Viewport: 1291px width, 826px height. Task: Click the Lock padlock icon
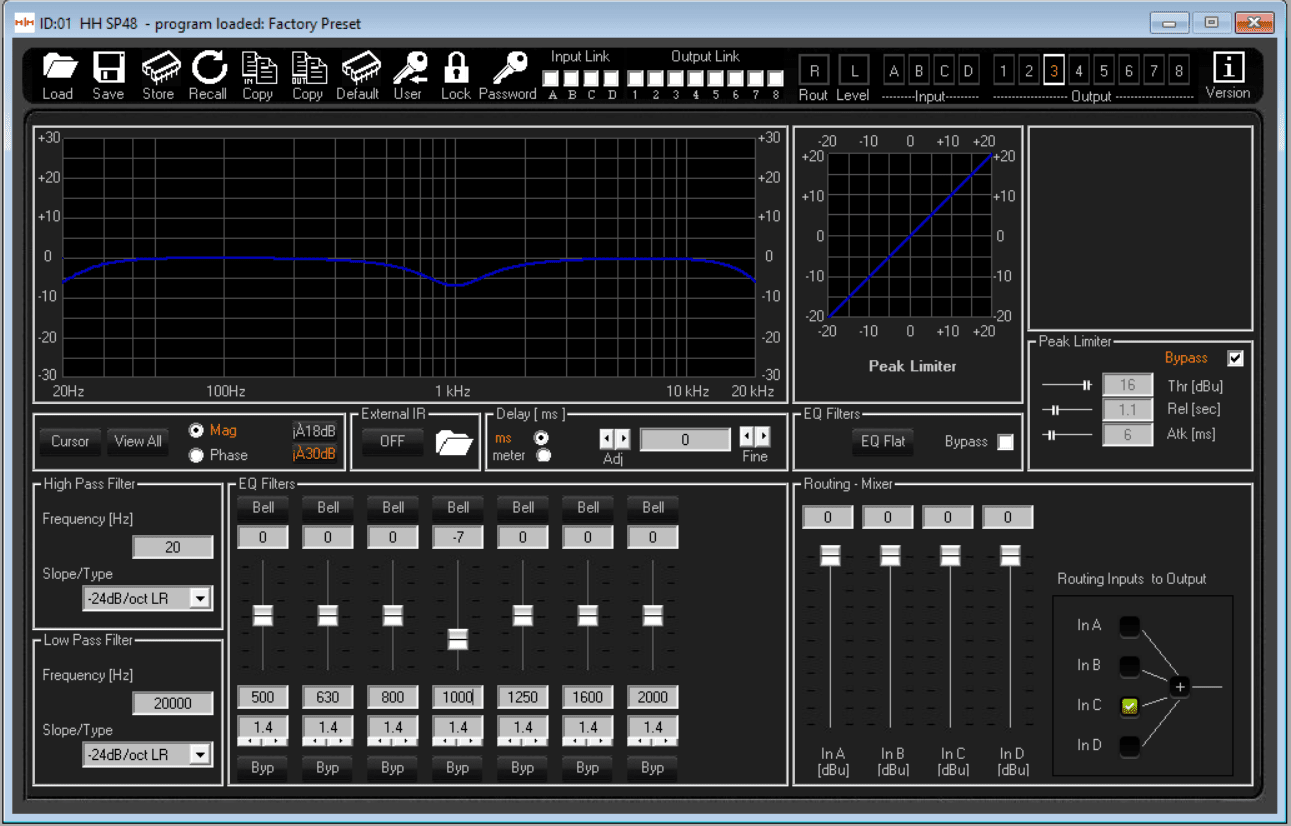456,68
